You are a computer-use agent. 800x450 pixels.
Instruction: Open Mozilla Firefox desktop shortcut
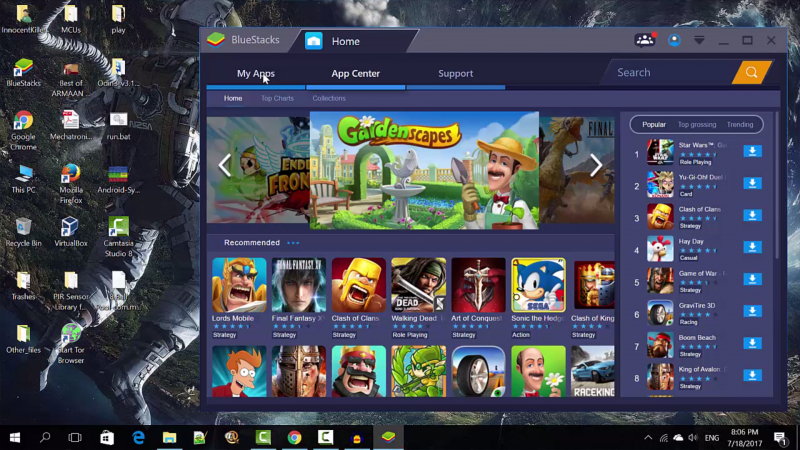pyautogui.click(x=70, y=184)
